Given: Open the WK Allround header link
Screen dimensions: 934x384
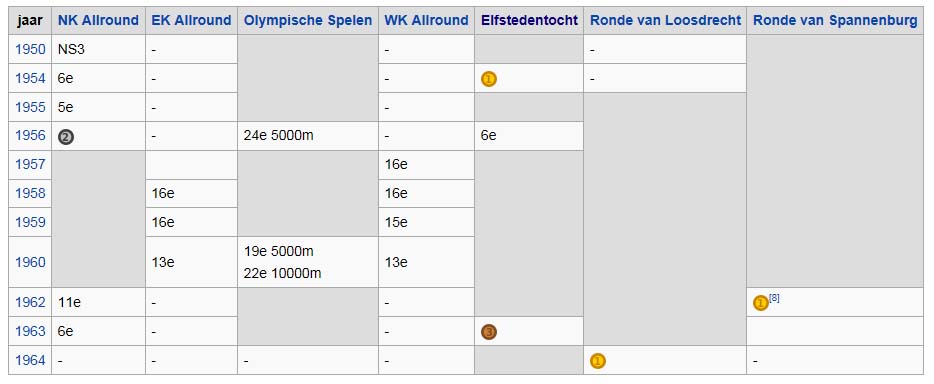Looking at the screenshot, I should pos(426,20).
